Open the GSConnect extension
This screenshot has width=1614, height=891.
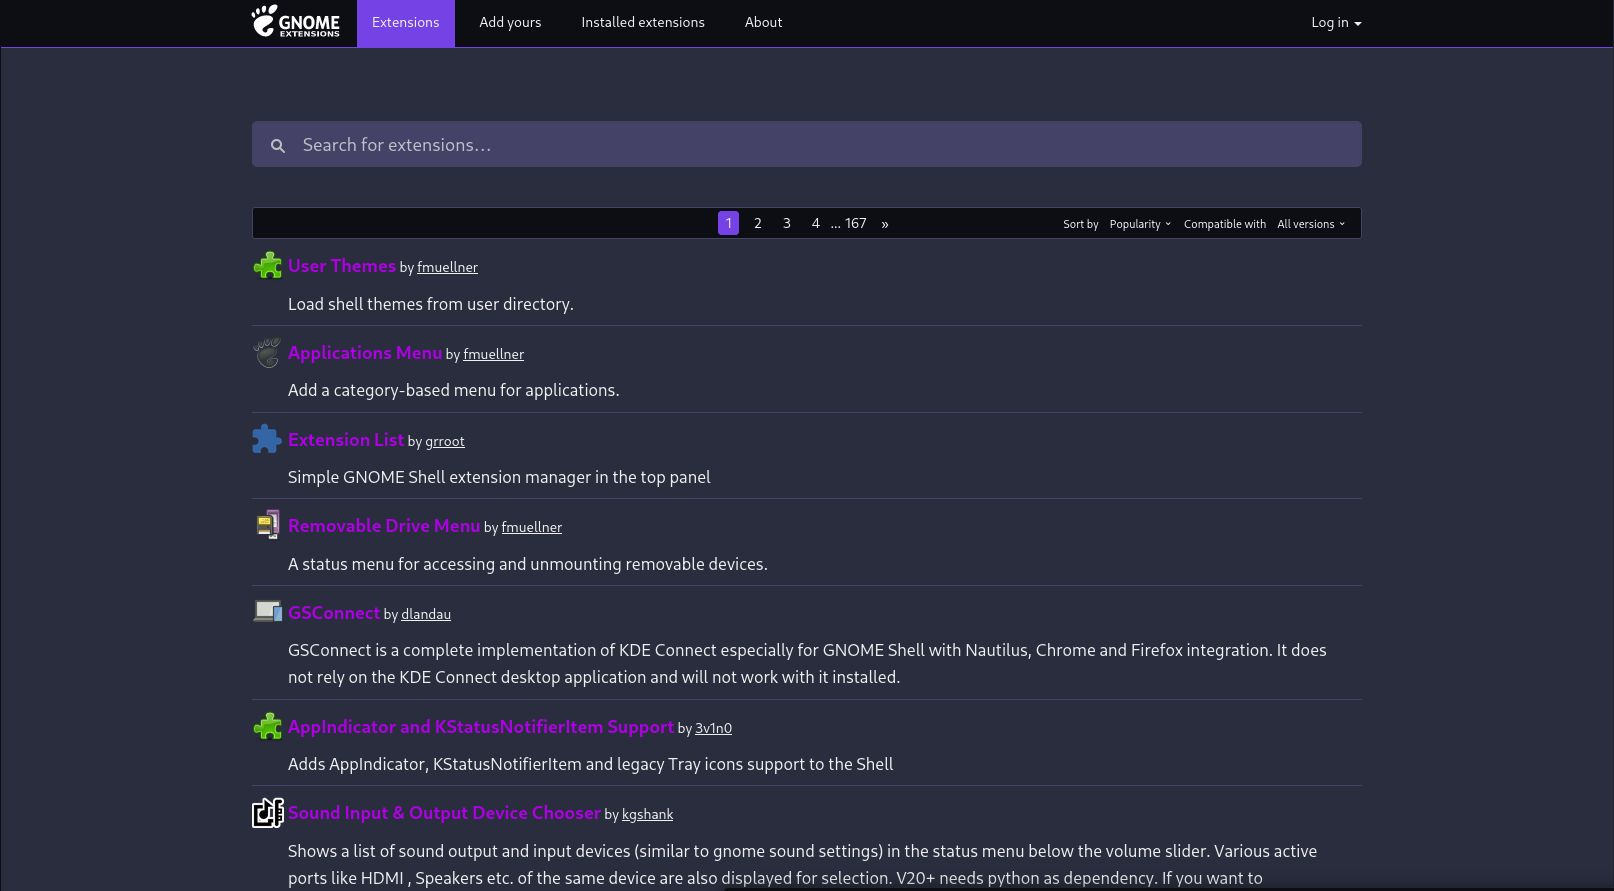click(x=334, y=612)
